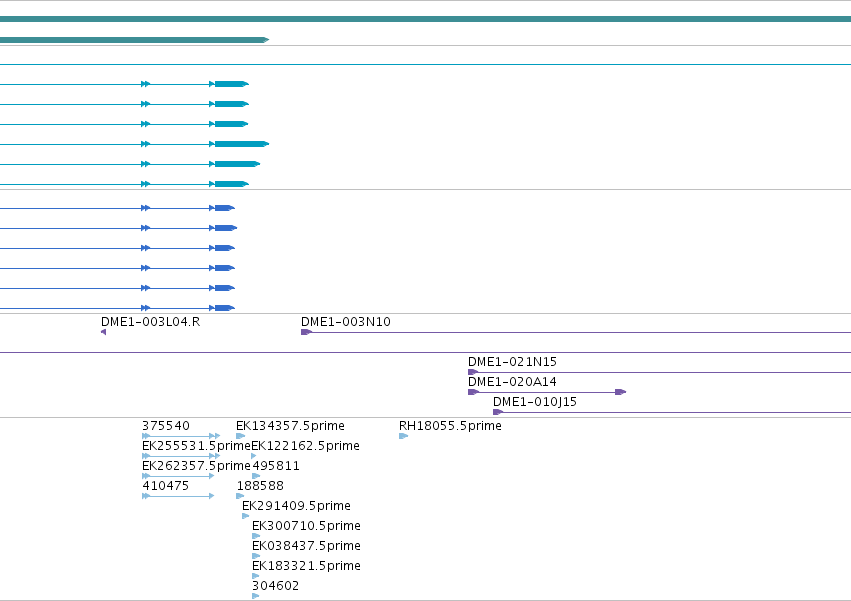Select EK291409.5prime EST label

click(x=296, y=505)
